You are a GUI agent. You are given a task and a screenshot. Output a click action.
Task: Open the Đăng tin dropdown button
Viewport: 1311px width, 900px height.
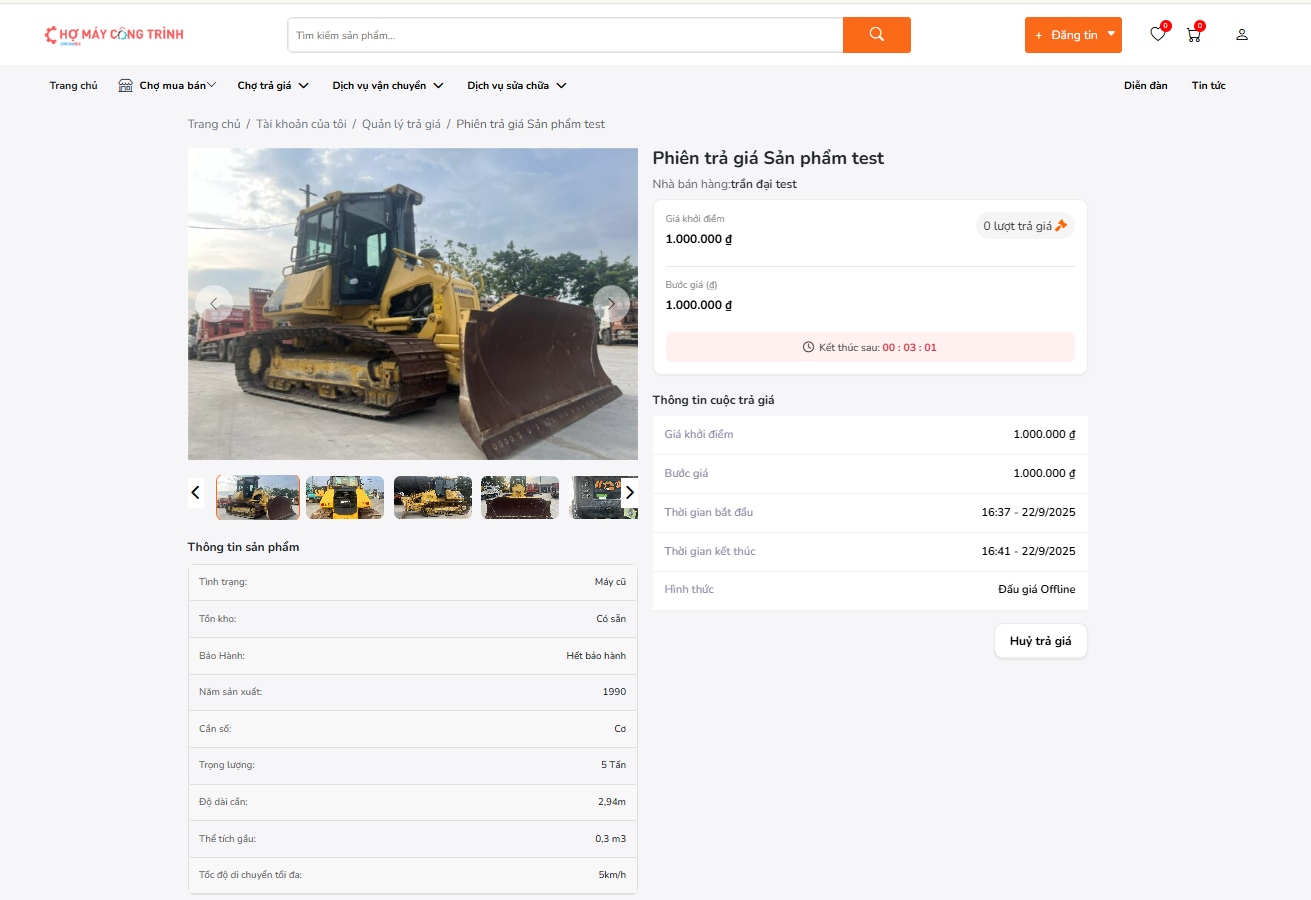(x=1073, y=35)
